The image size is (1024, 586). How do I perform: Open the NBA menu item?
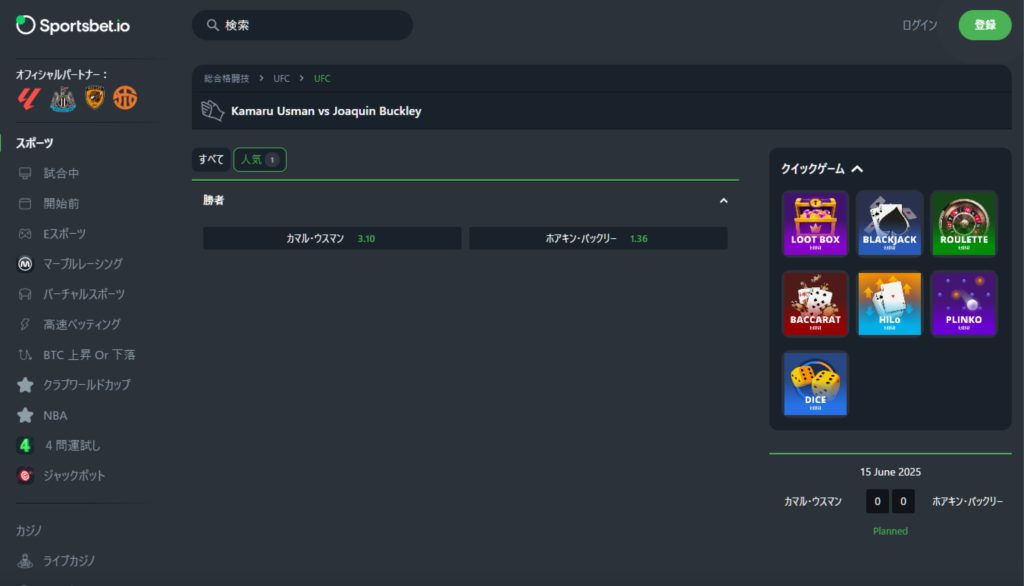(55, 415)
